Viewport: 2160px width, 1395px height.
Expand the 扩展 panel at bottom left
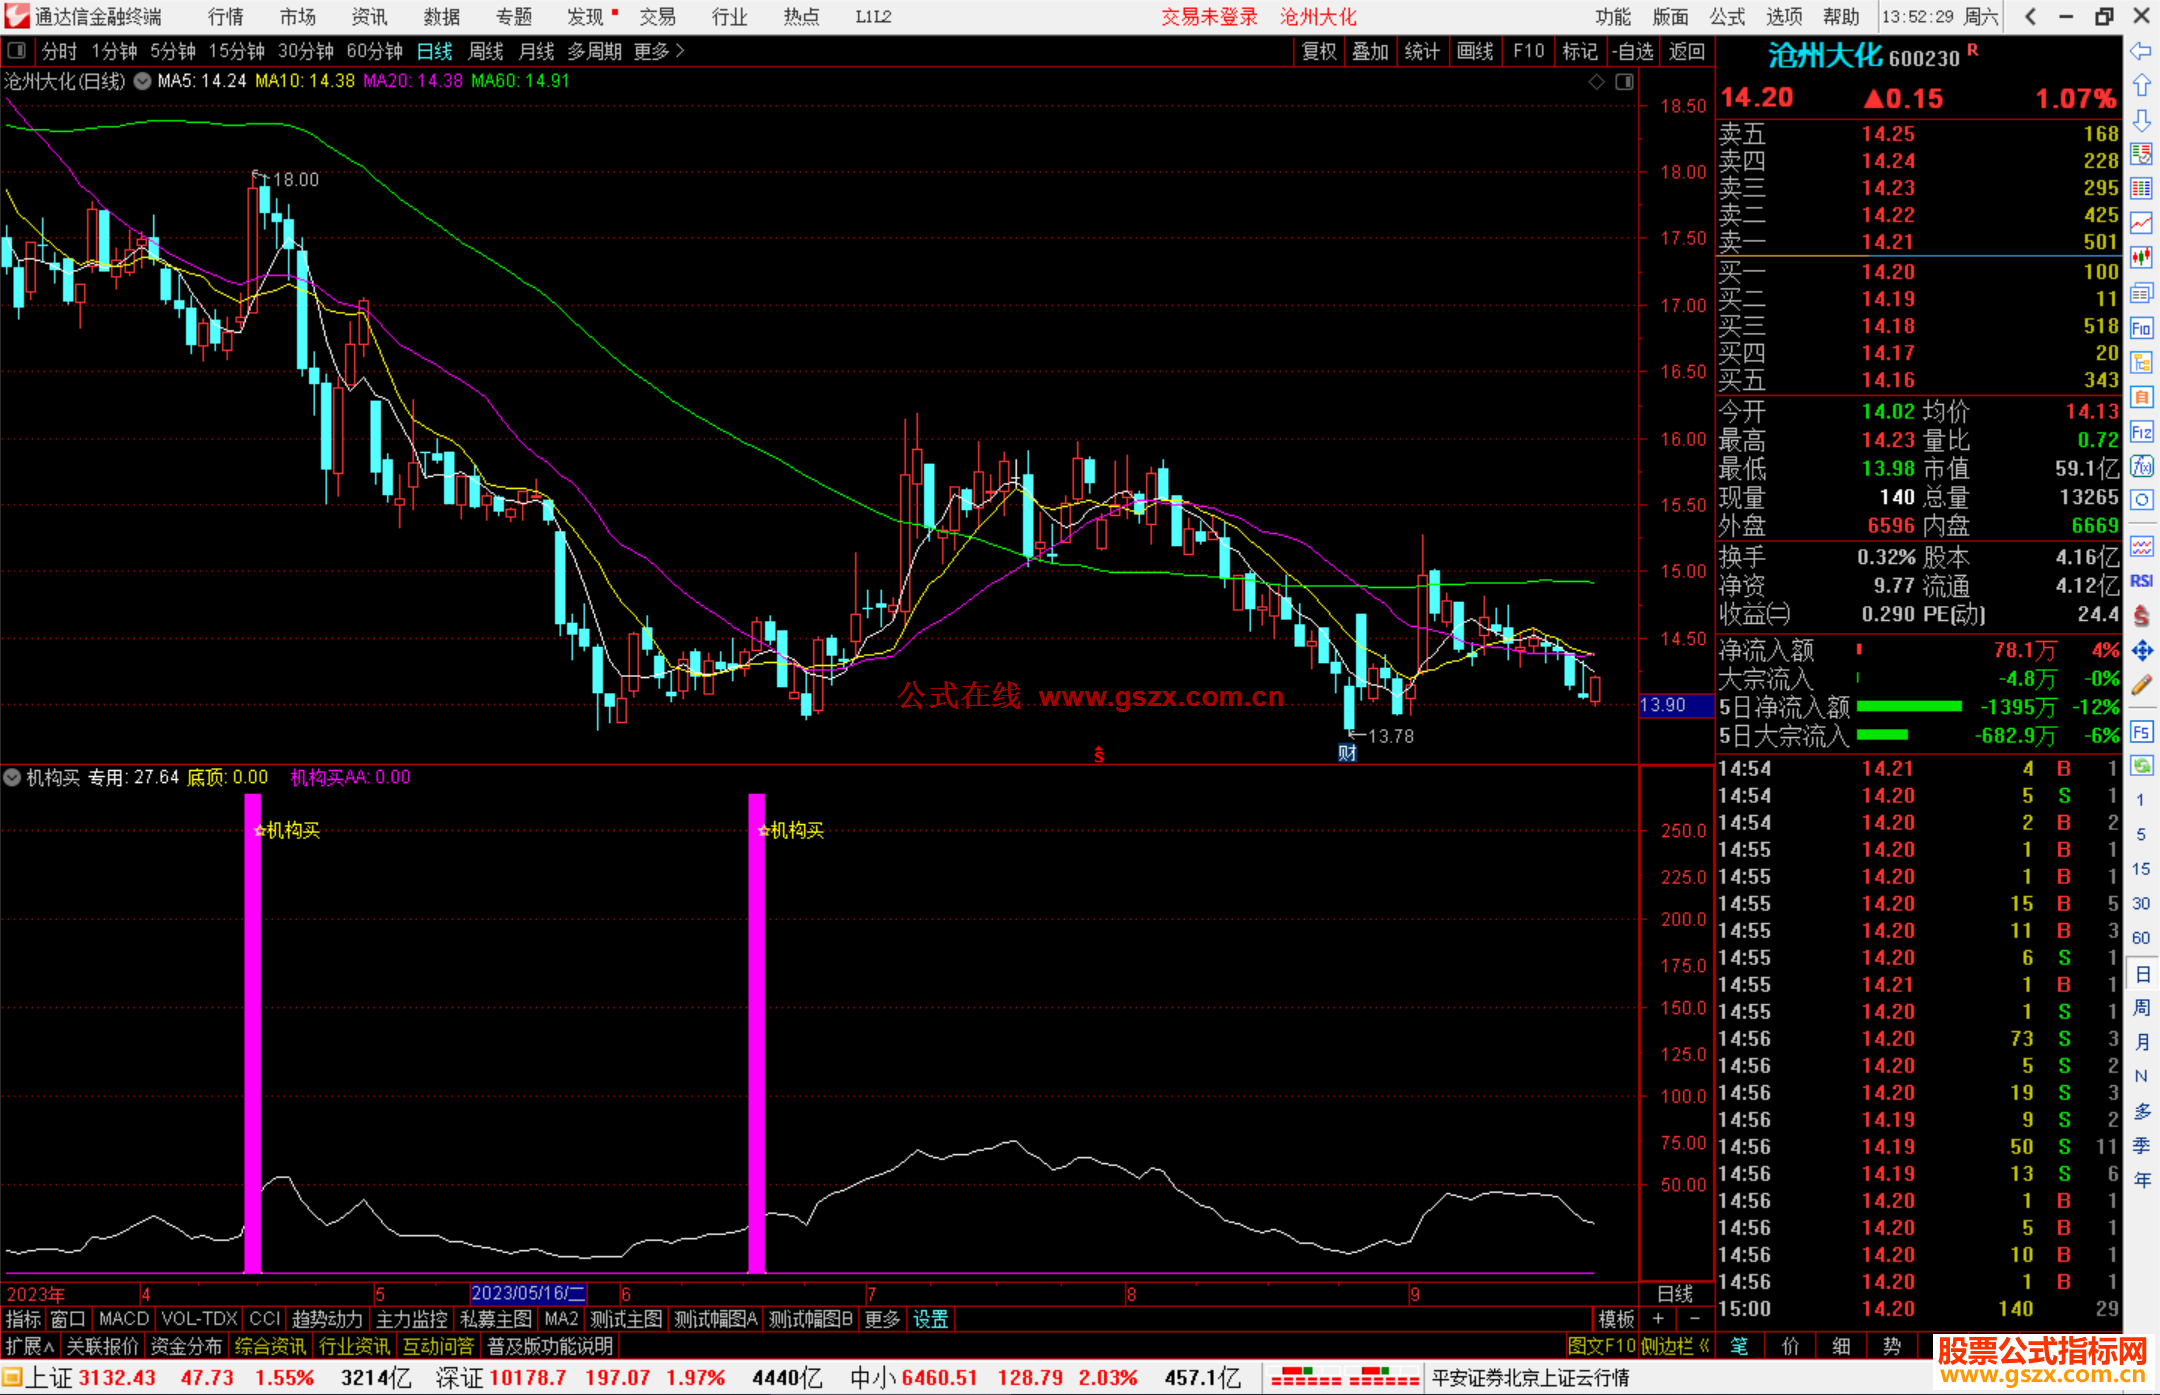pos(30,1346)
